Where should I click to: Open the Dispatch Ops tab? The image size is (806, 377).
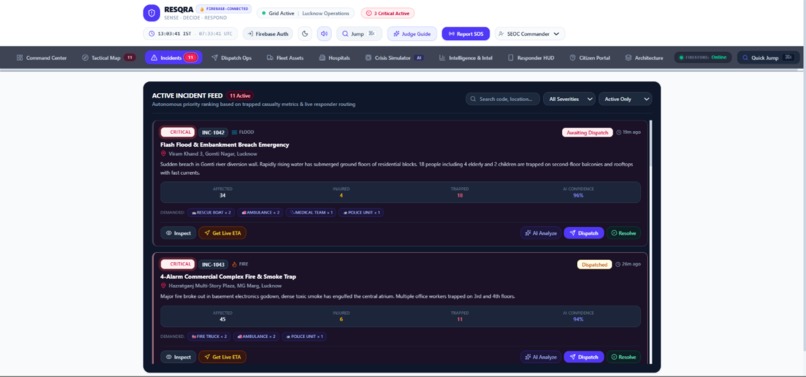[231, 58]
